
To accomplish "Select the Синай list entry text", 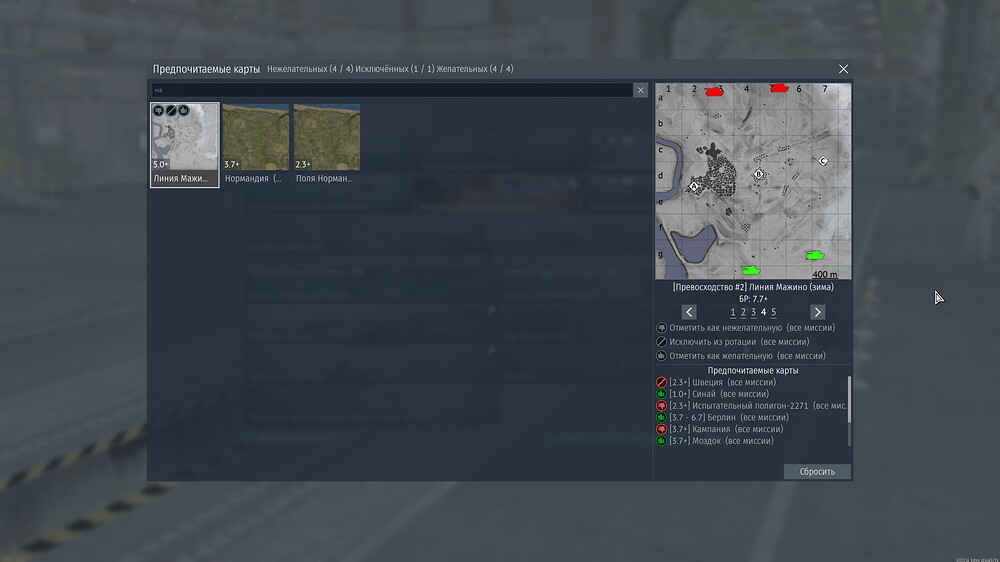I will tap(719, 394).
